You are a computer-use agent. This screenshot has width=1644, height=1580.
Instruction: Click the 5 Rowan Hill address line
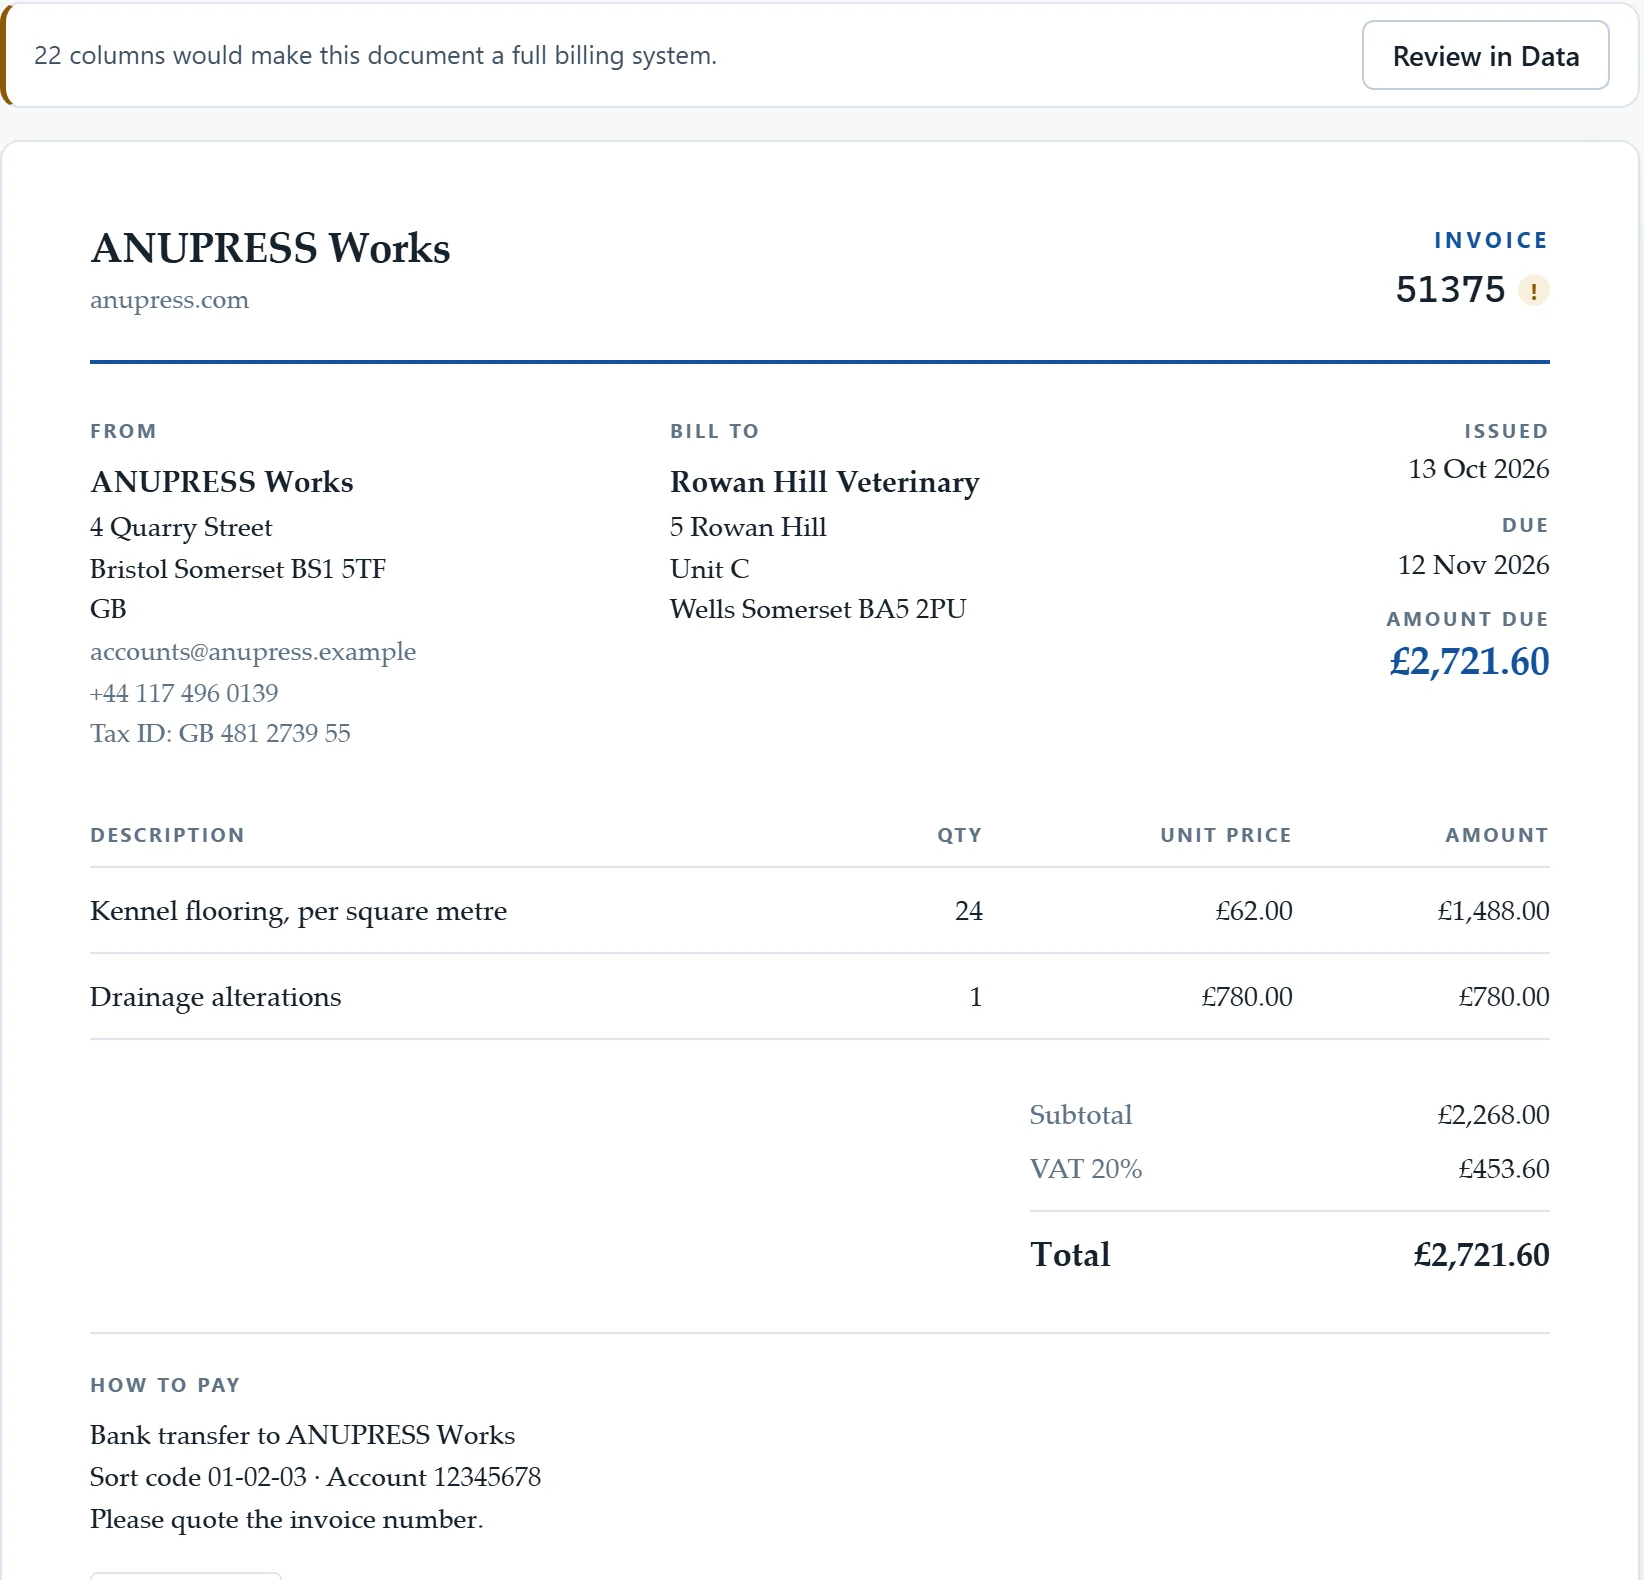748,527
